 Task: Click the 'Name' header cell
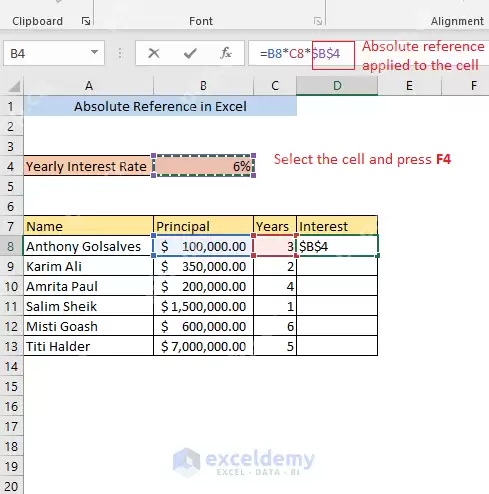coord(88,226)
